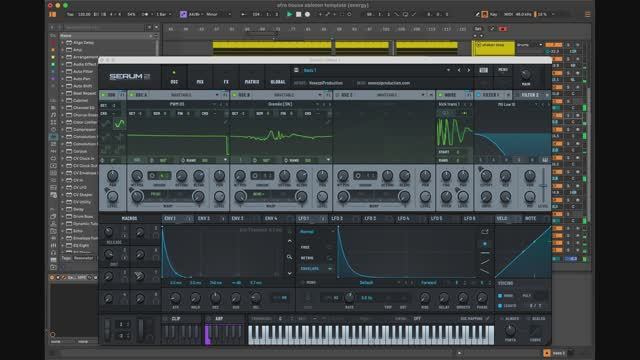This screenshot has height=360, width=640.
Task: Switch to the Serum GLOBAL tab
Action: 278,78
